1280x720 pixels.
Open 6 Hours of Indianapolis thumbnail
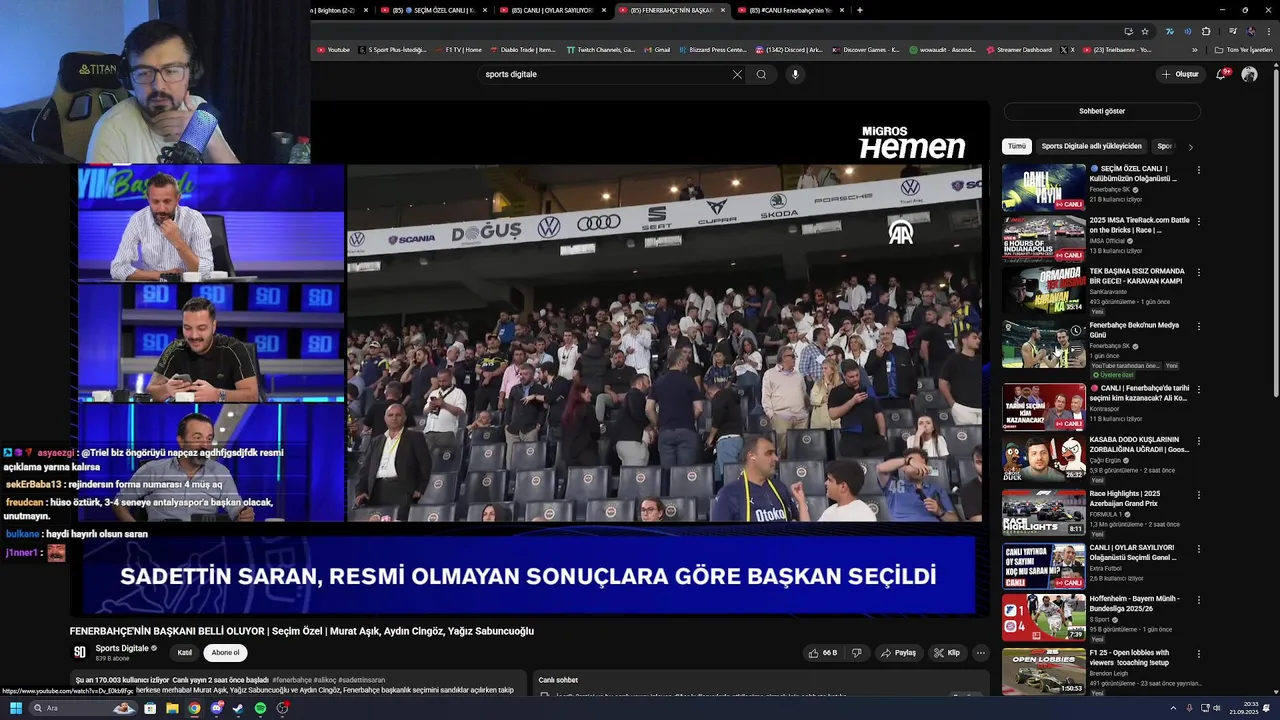1043,238
